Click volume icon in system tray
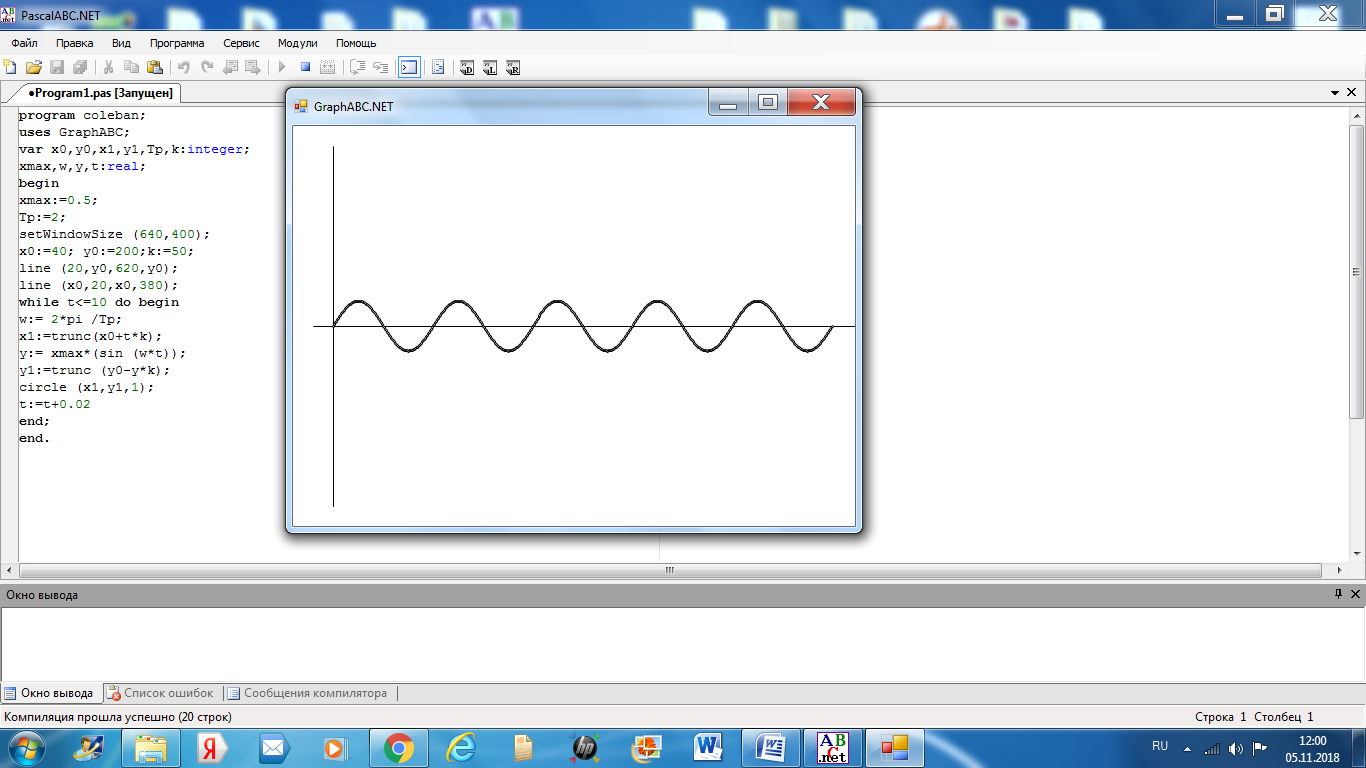This screenshot has height=768, width=1366. pos(1237,748)
